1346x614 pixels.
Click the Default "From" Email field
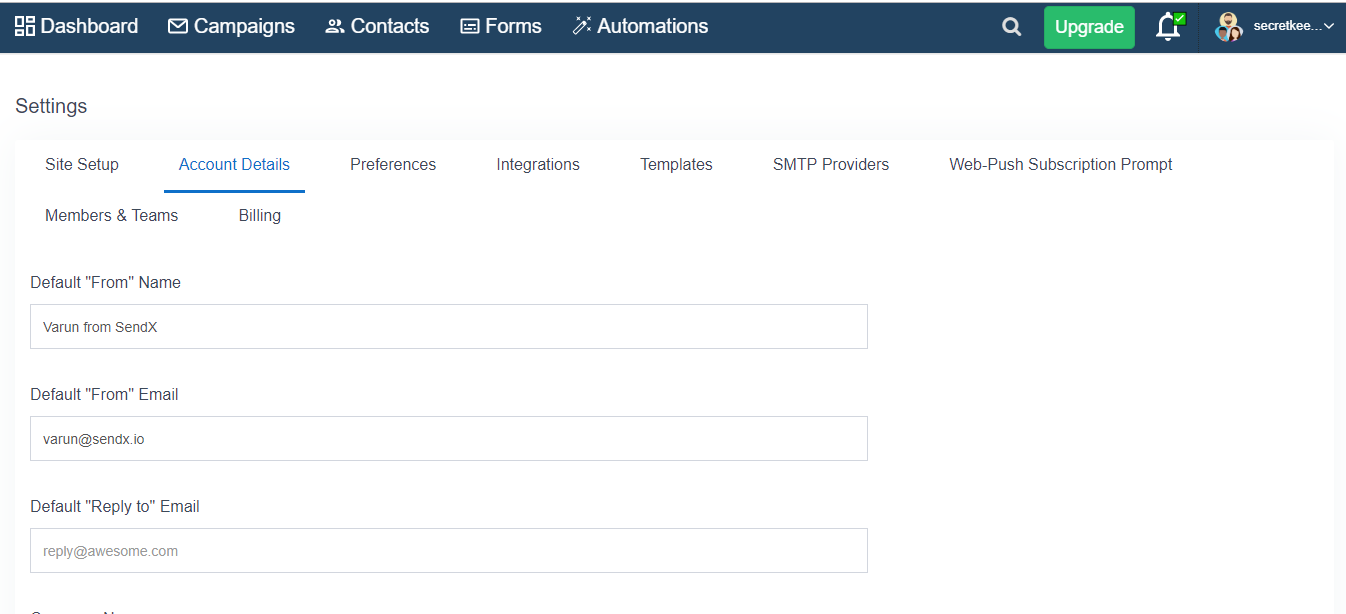coord(448,439)
